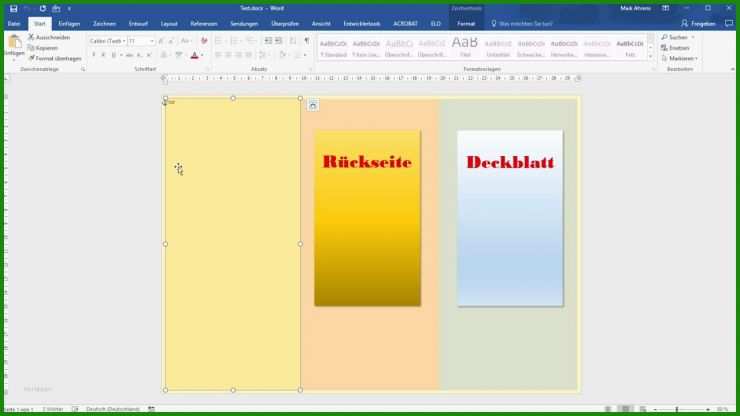
Task: Apply the Titel style
Action: [465, 47]
